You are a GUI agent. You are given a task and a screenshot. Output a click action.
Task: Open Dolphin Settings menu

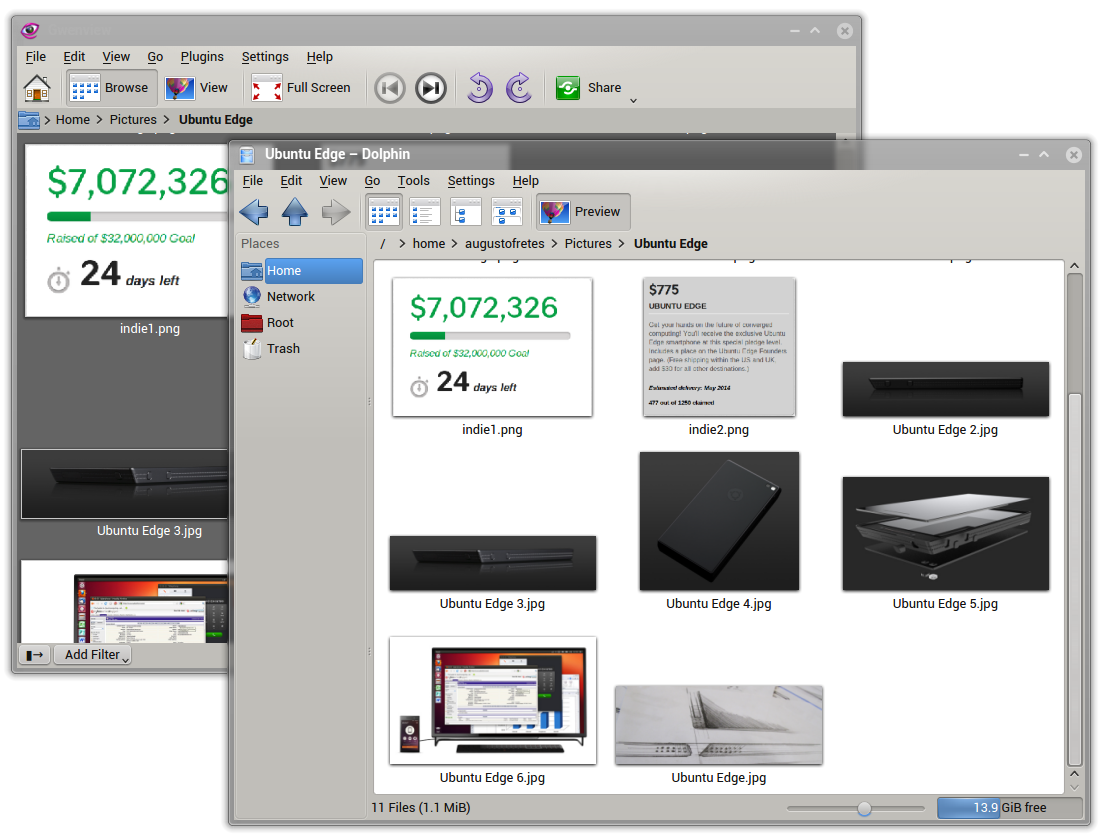pos(471,181)
